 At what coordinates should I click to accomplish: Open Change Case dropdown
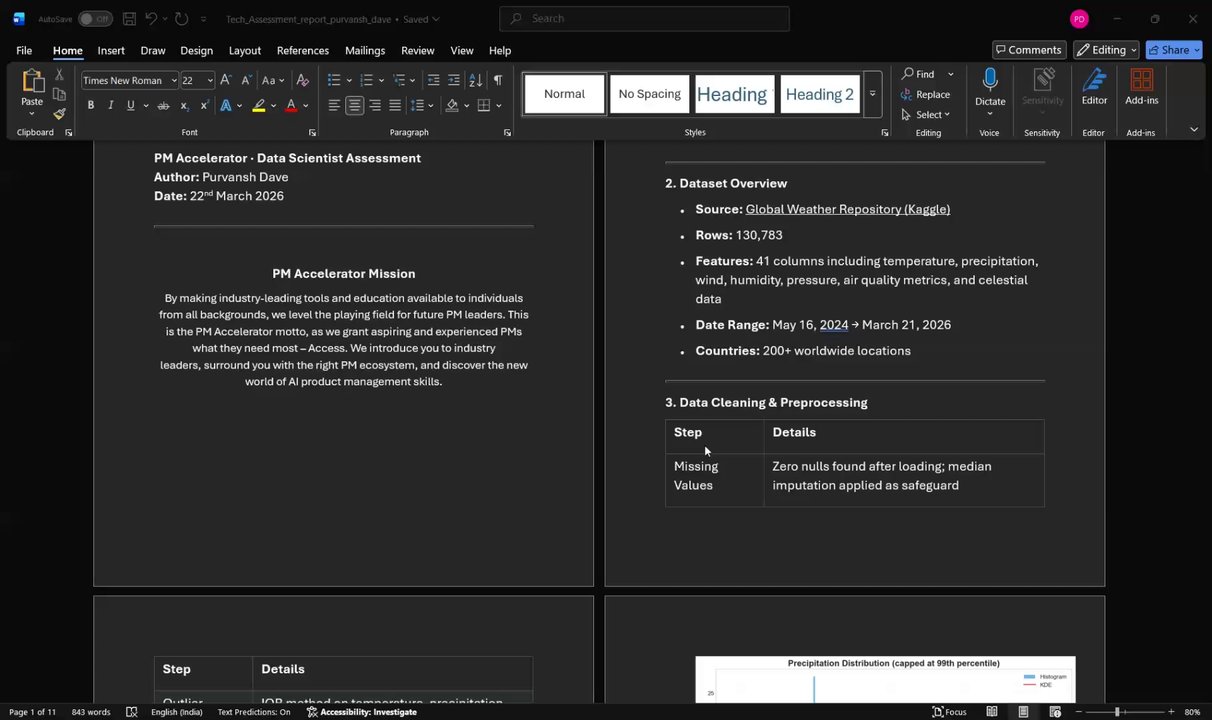[x=271, y=80]
